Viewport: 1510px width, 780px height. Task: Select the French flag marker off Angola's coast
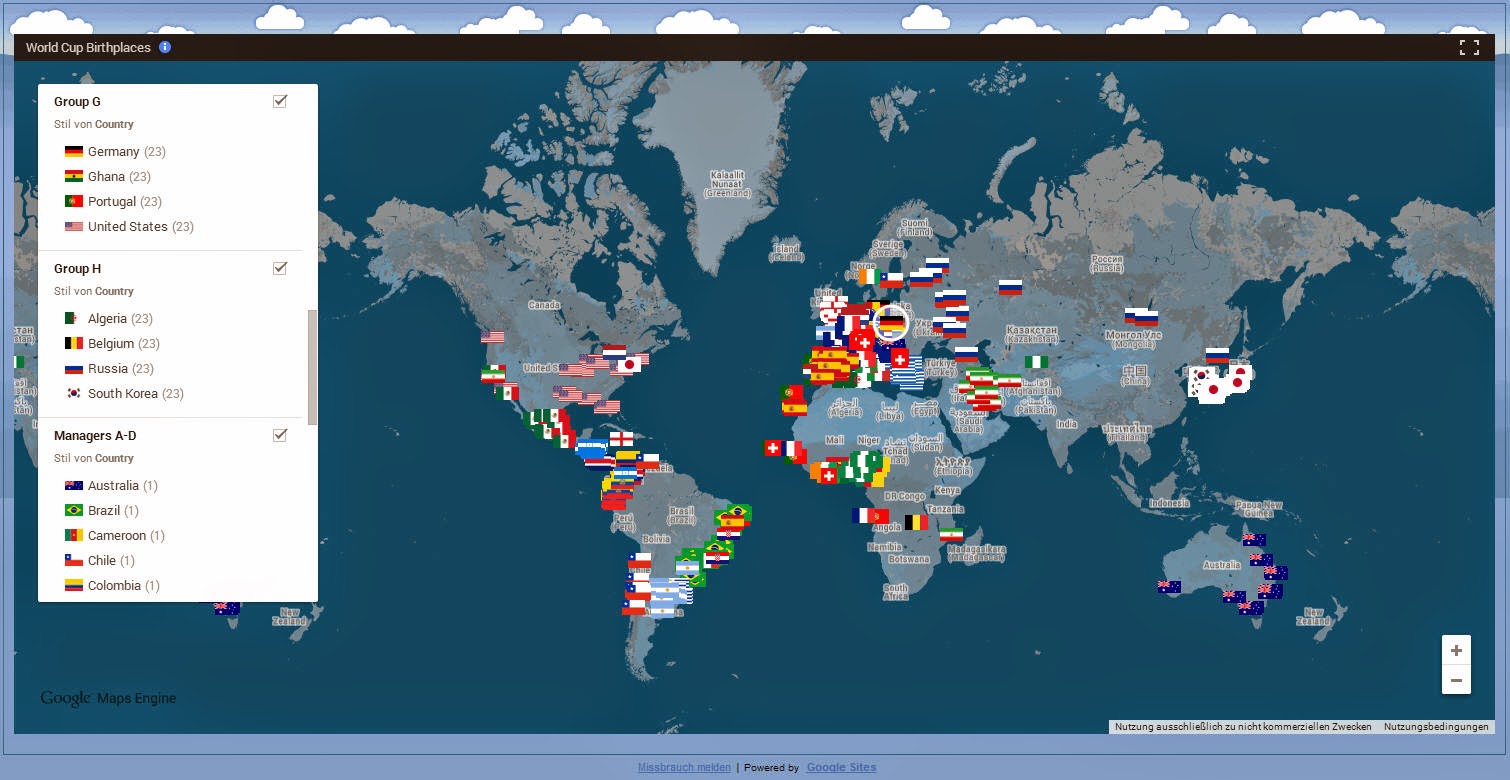click(x=863, y=516)
